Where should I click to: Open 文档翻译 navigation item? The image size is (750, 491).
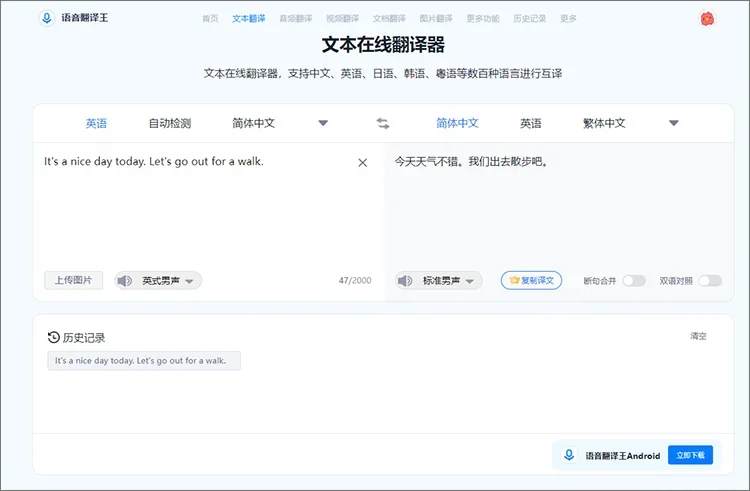(389, 19)
